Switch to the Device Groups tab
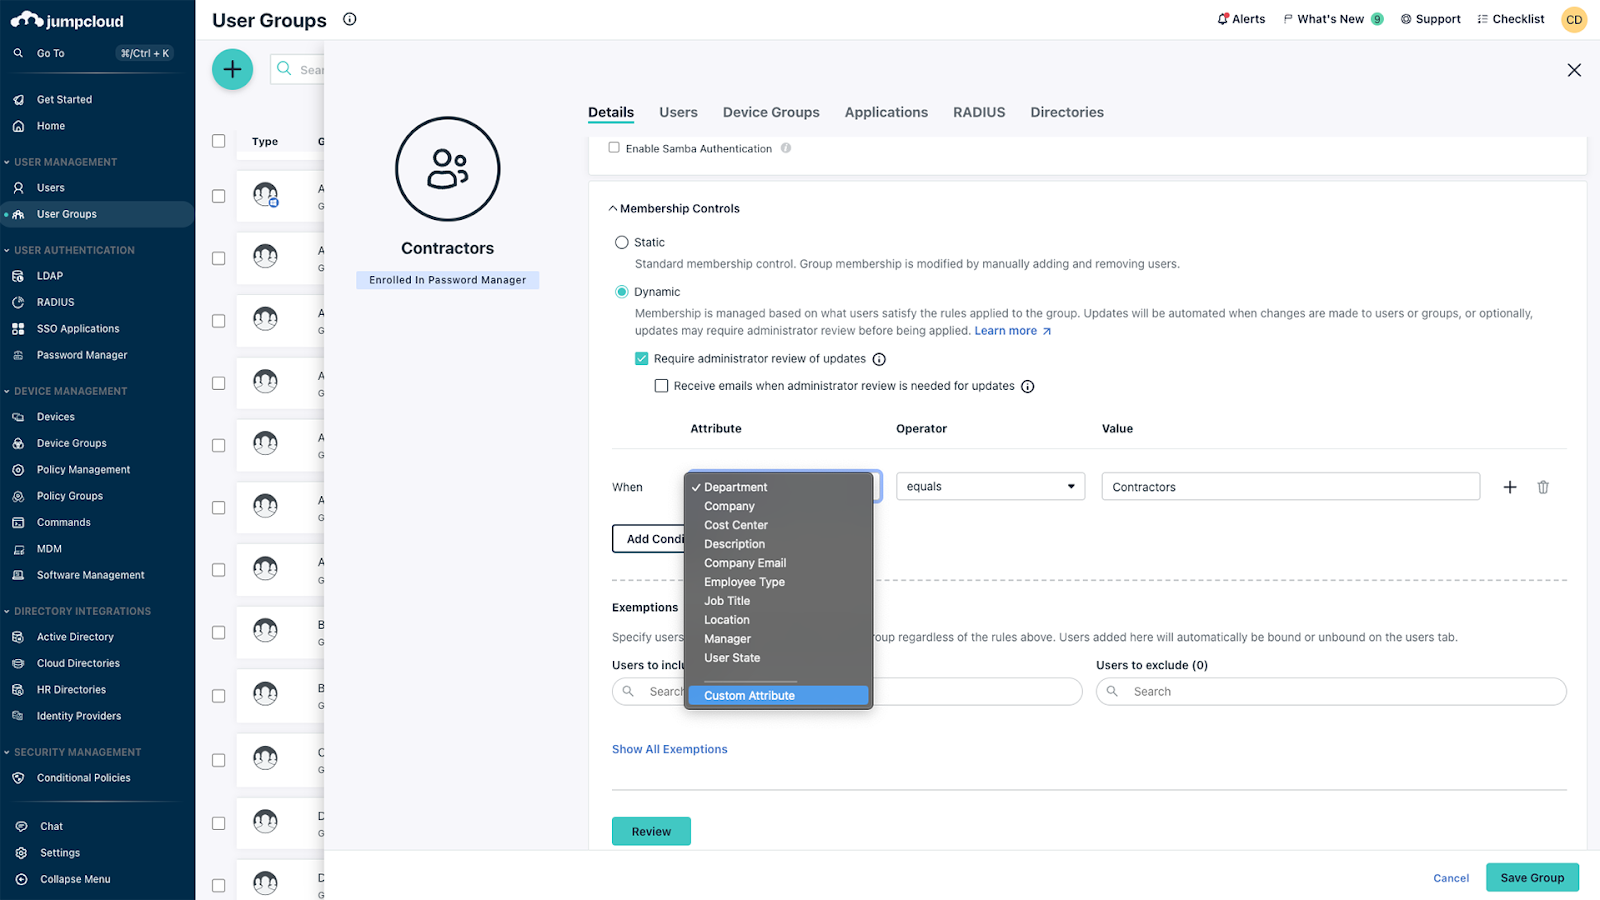The image size is (1600, 900). click(771, 112)
